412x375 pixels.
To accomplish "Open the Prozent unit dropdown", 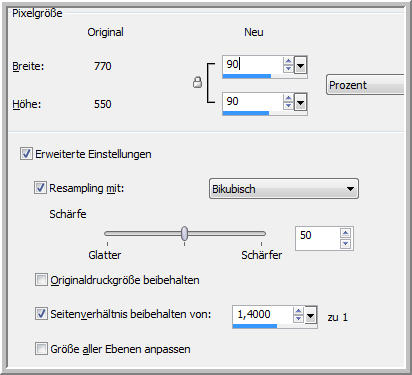I will pyautogui.click(x=365, y=85).
